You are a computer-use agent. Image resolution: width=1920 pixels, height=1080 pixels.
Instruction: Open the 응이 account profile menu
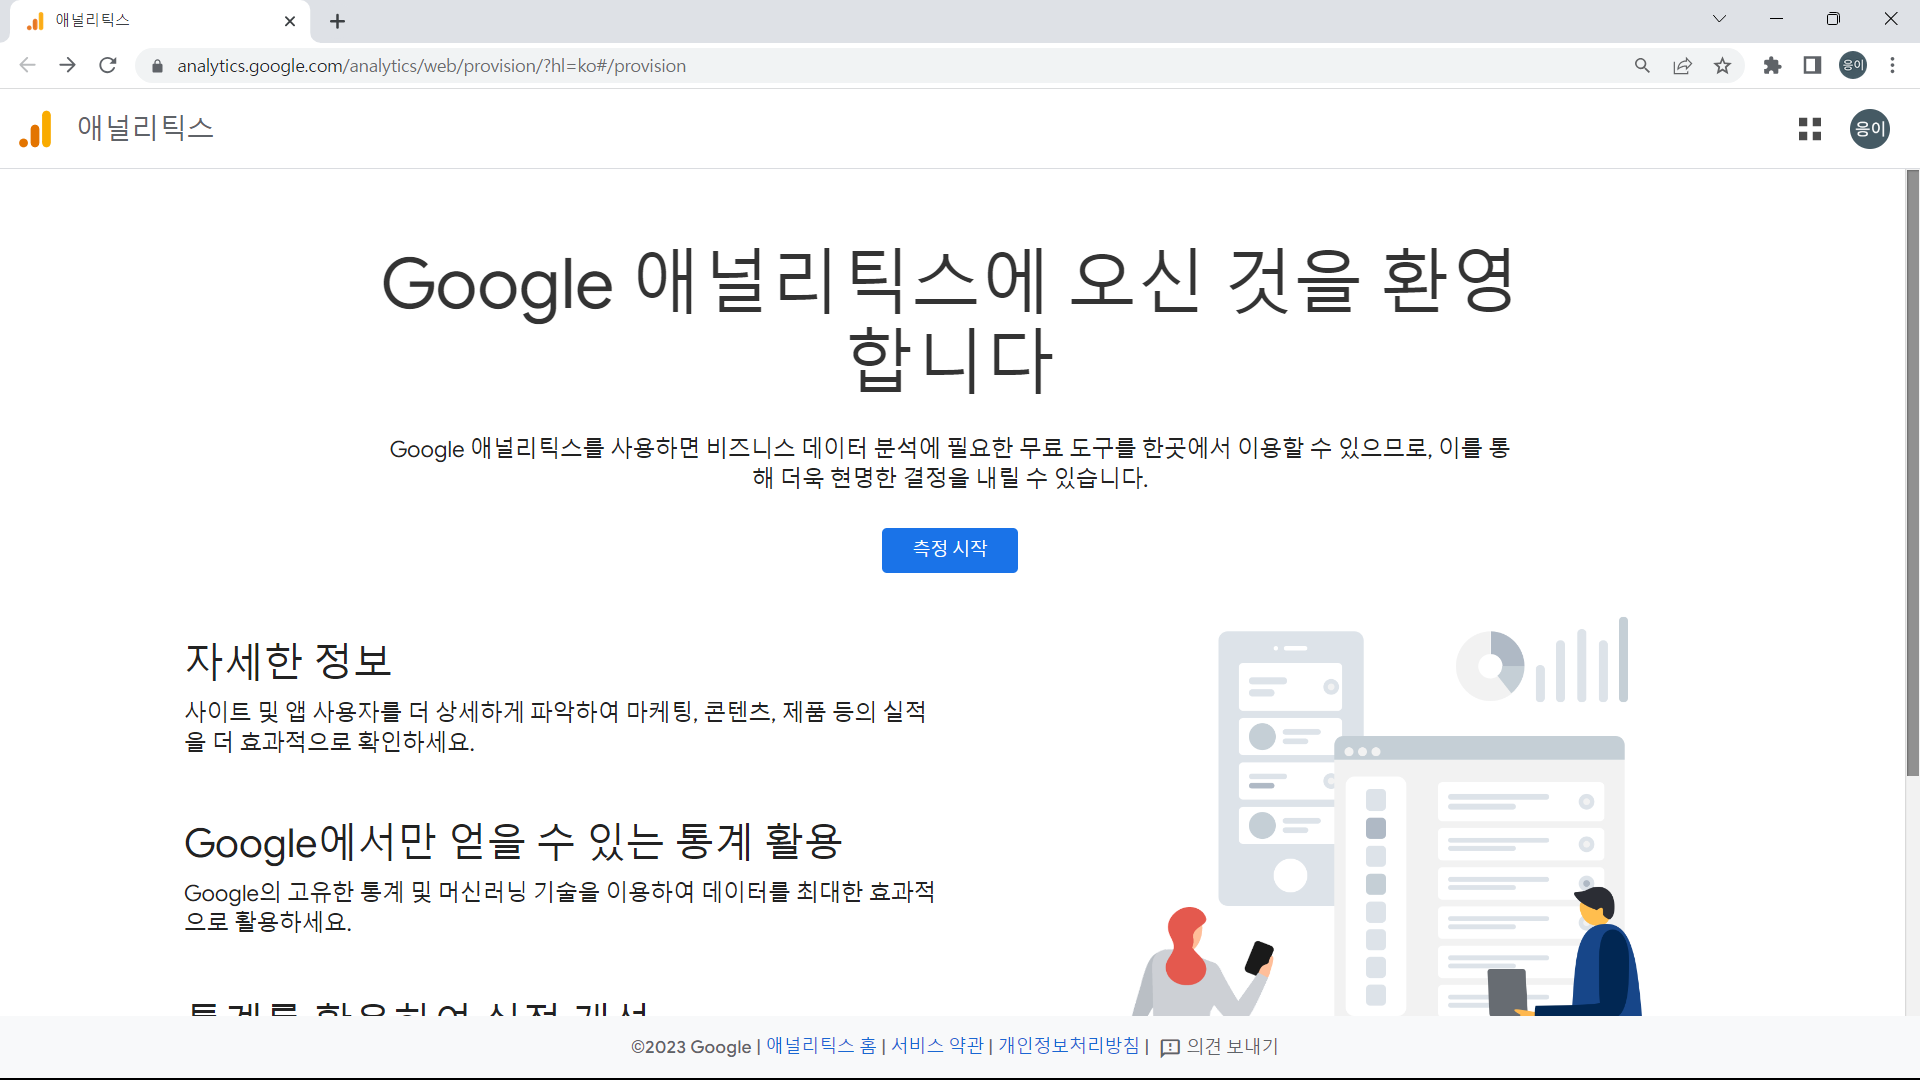pyautogui.click(x=1870, y=129)
